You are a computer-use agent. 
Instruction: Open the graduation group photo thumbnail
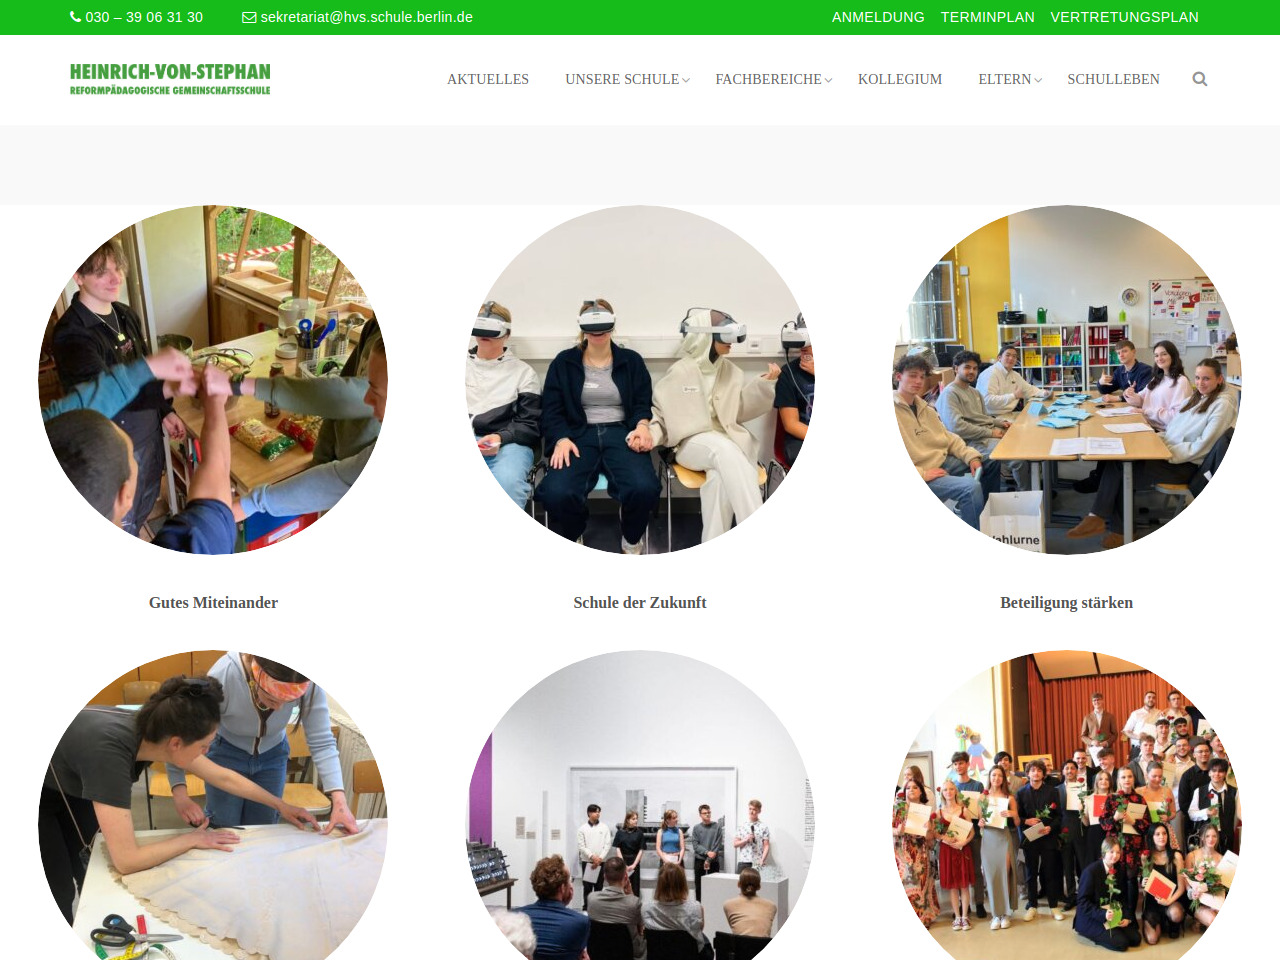point(1067,806)
